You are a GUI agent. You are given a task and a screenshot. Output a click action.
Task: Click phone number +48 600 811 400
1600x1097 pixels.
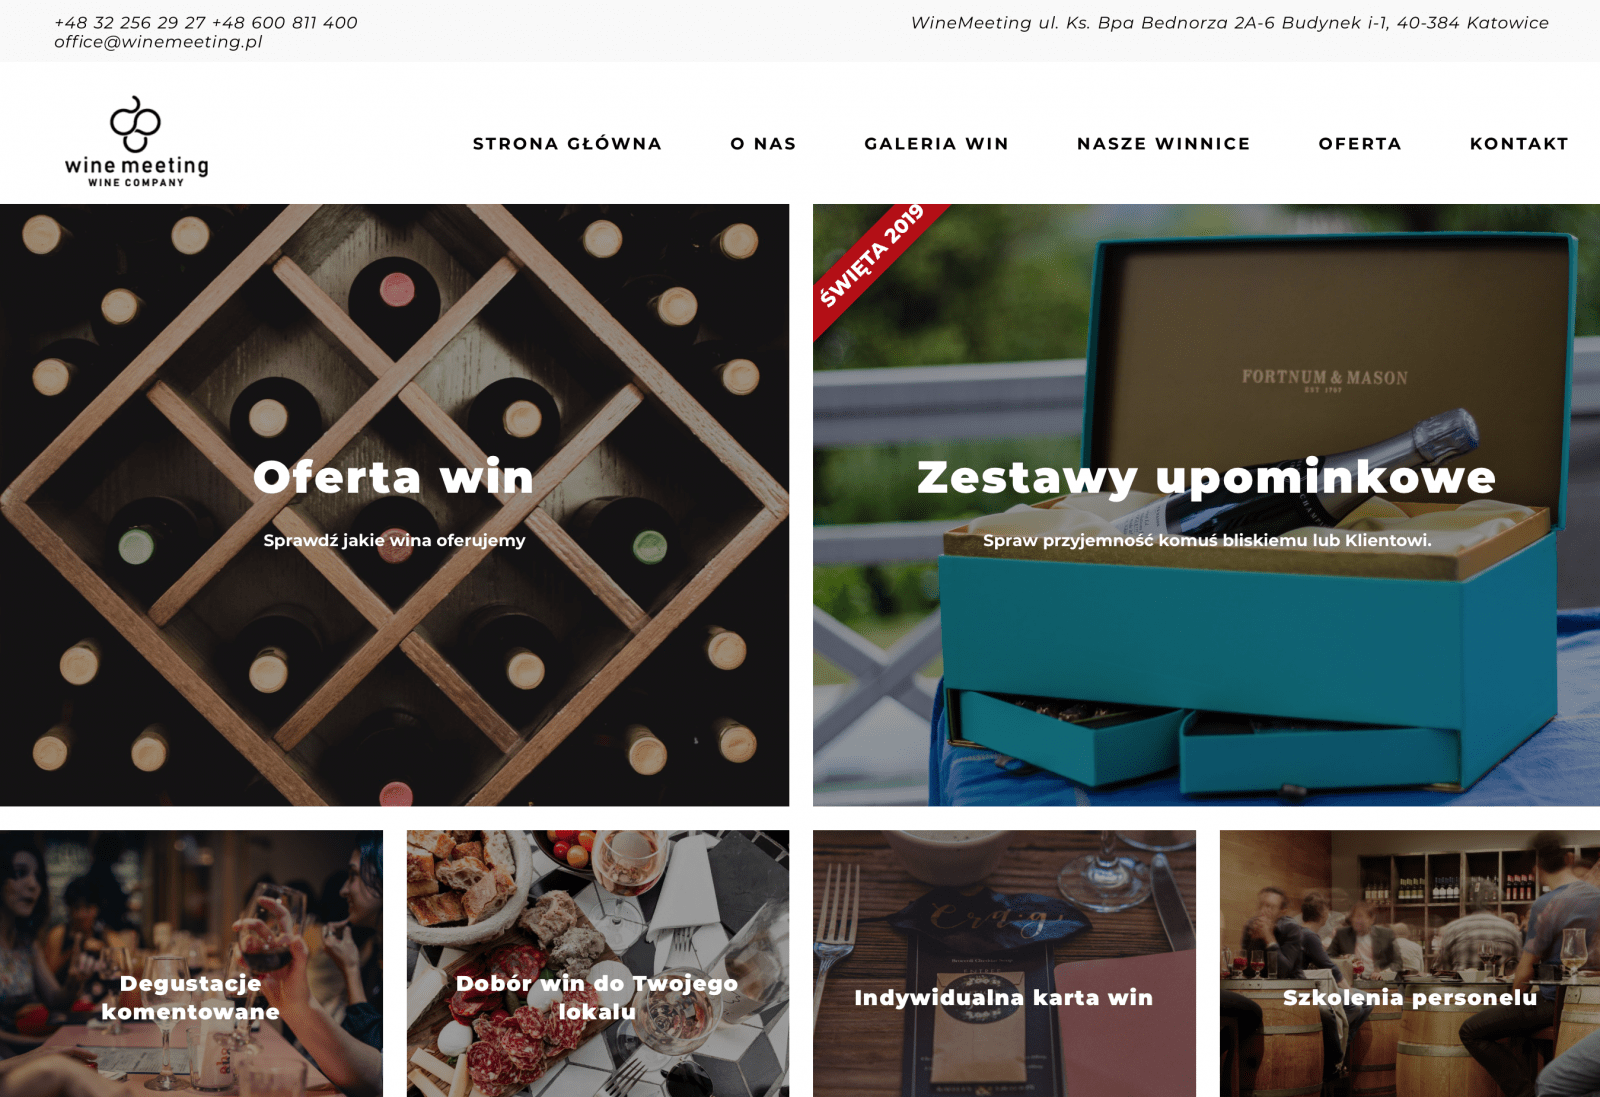pos(285,23)
